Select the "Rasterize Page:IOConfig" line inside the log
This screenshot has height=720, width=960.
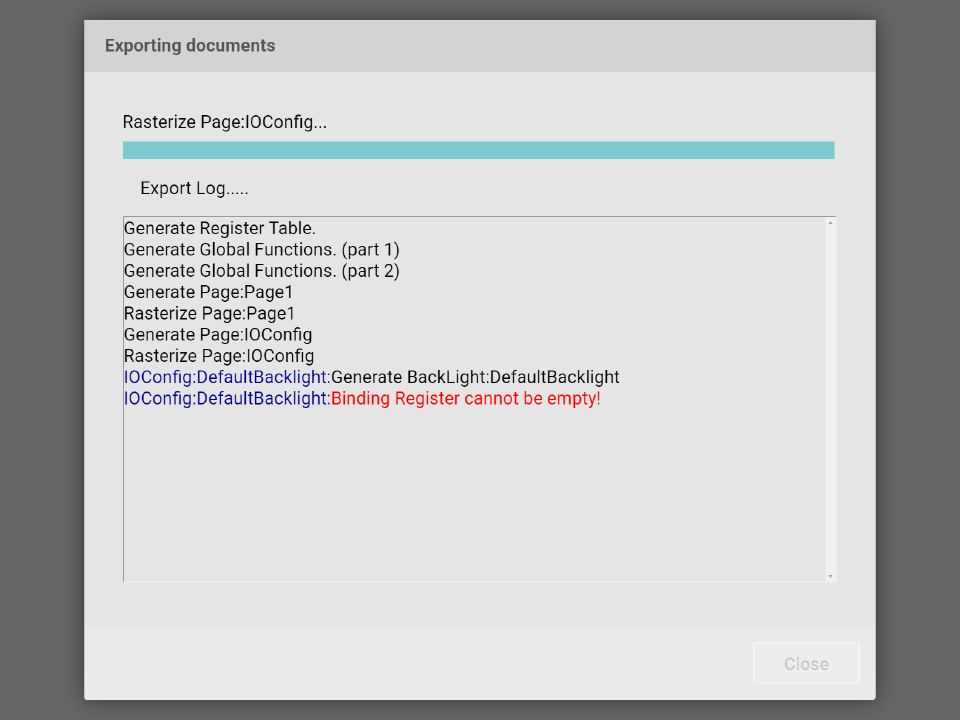[x=219, y=356]
